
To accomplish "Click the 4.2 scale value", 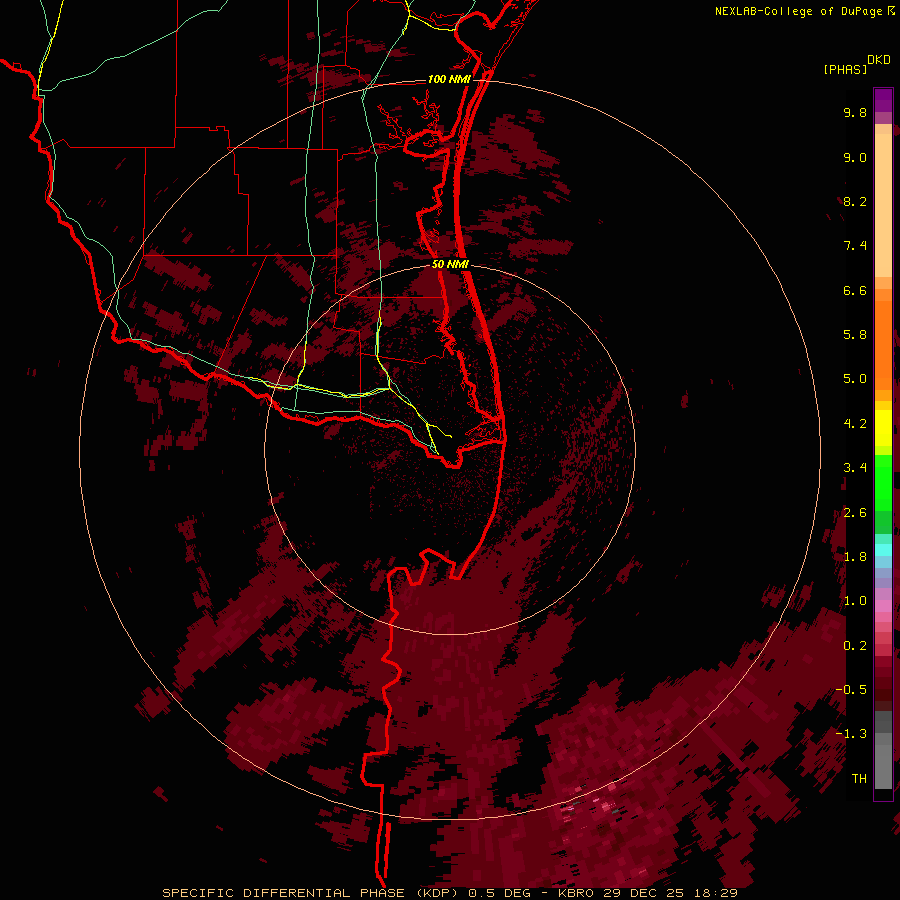I will [x=855, y=424].
